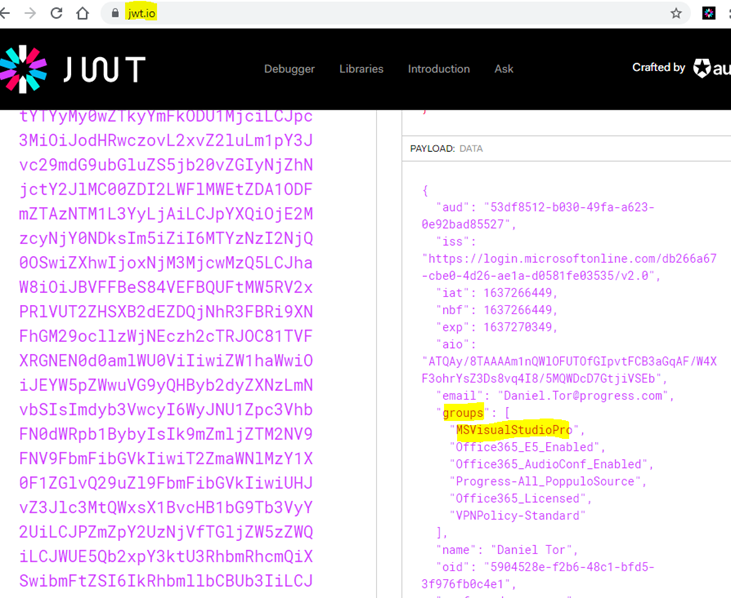Click the 53df8512 aud value
731x598 pixels.
click(x=538, y=216)
